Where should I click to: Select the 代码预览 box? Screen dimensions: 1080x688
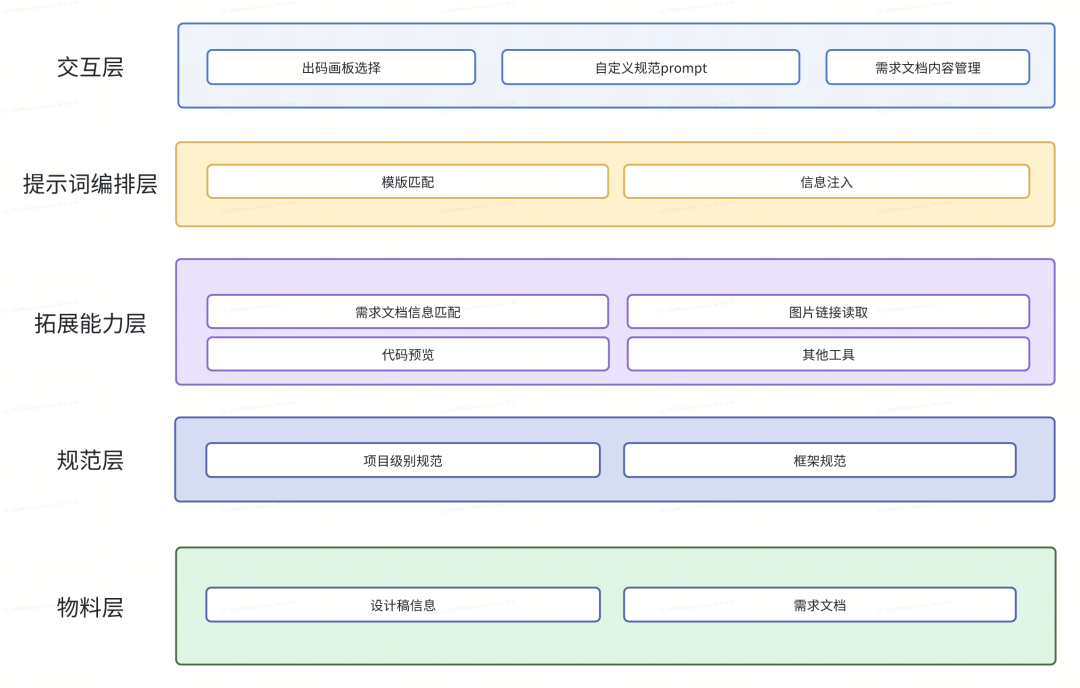coord(407,353)
